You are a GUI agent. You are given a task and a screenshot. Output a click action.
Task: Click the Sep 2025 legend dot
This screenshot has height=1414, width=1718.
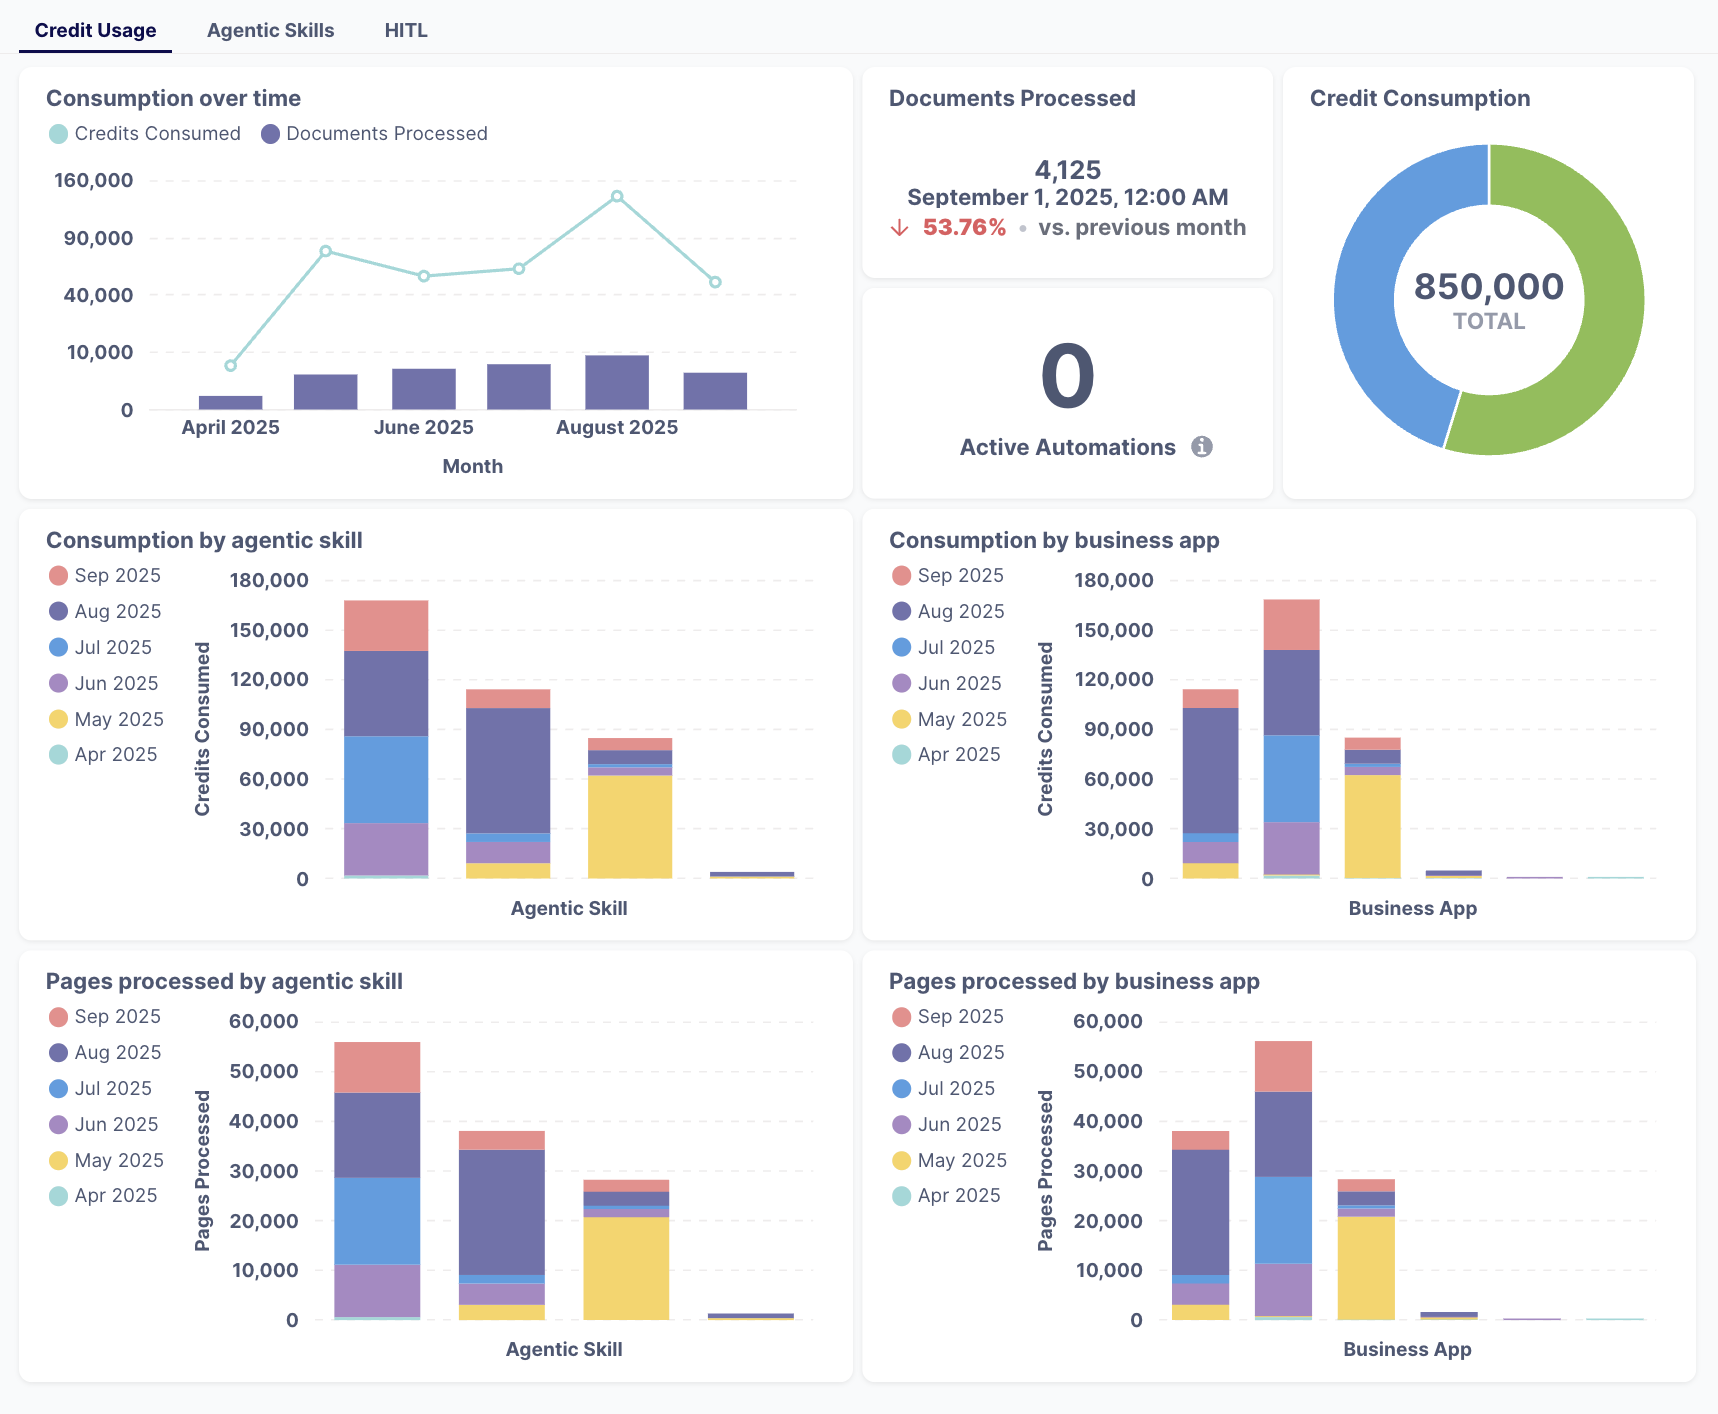click(58, 575)
